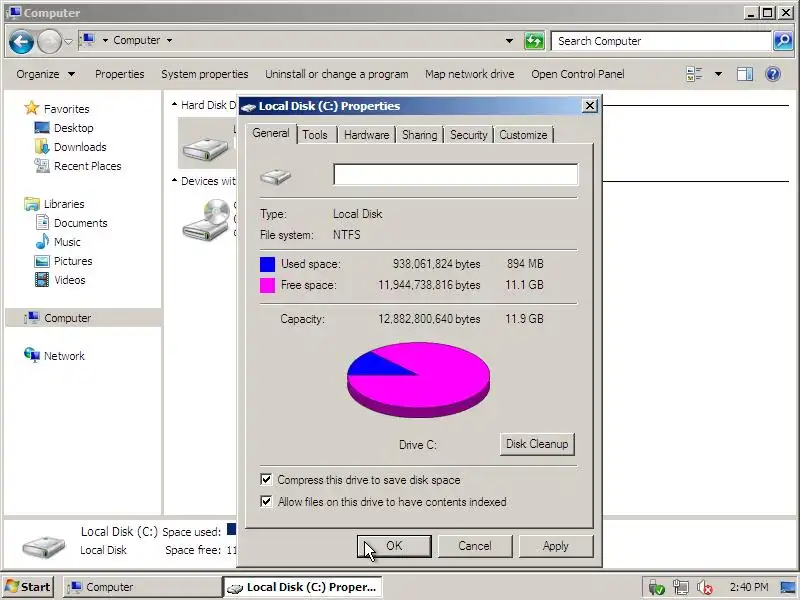Click the Search Computer box
This screenshot has height=600, width=800.
coord(662,41)
